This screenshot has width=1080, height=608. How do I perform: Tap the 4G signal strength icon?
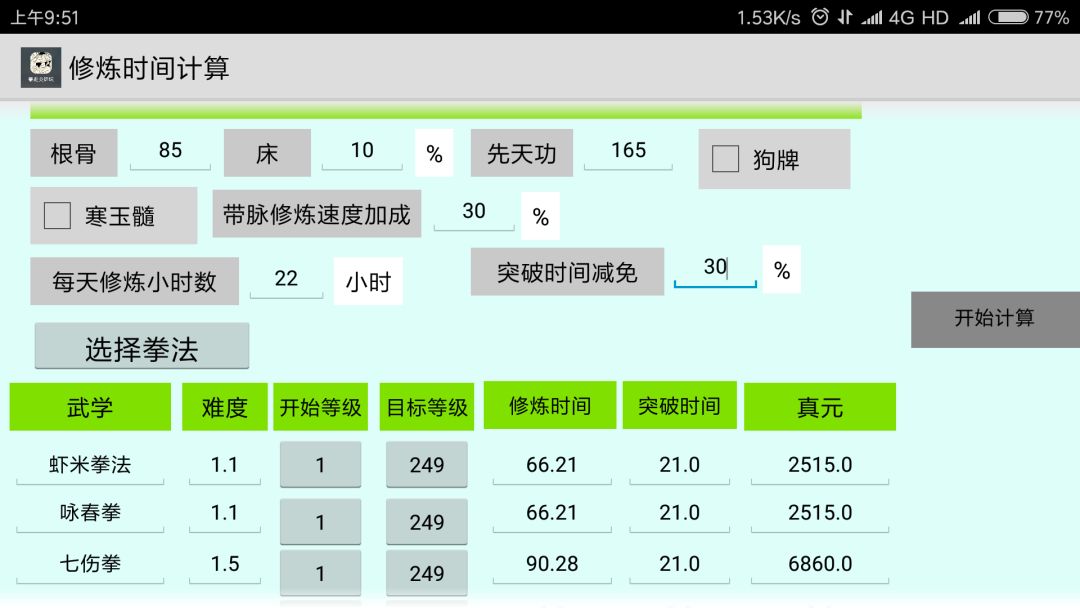pyautogui.click(x=872, y=17)
